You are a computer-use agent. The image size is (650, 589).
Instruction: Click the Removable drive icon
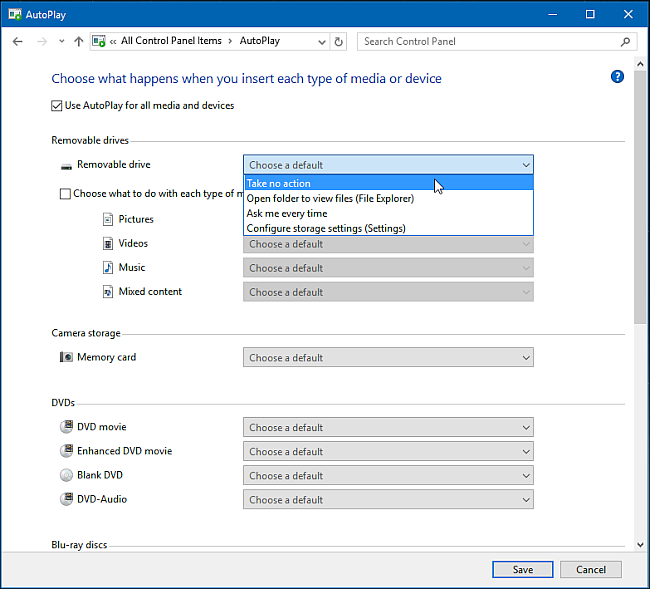pyautogui.click(x=66, y=166)
